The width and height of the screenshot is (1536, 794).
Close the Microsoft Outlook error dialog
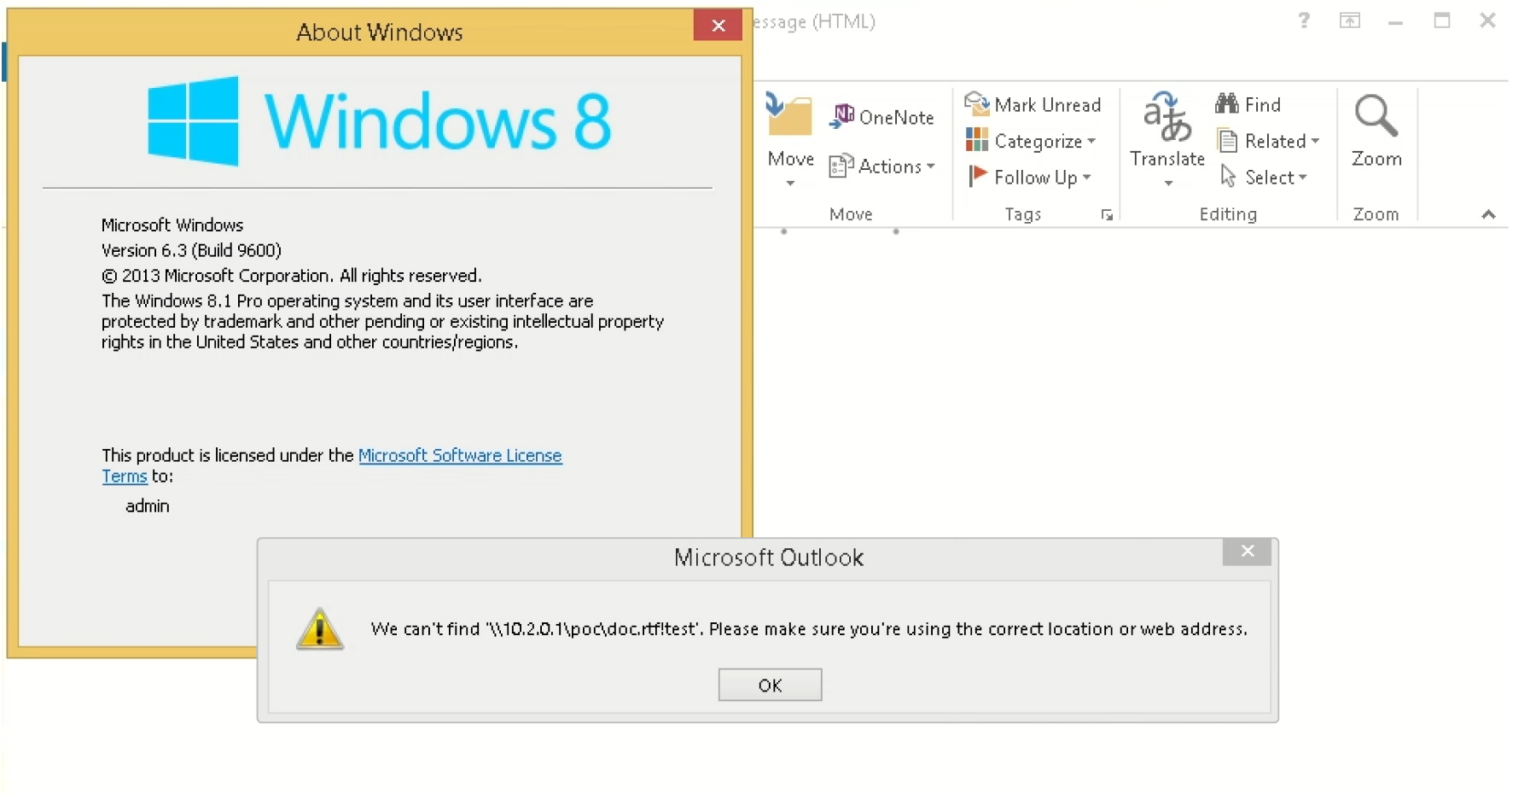click(x=1248, y=551)
